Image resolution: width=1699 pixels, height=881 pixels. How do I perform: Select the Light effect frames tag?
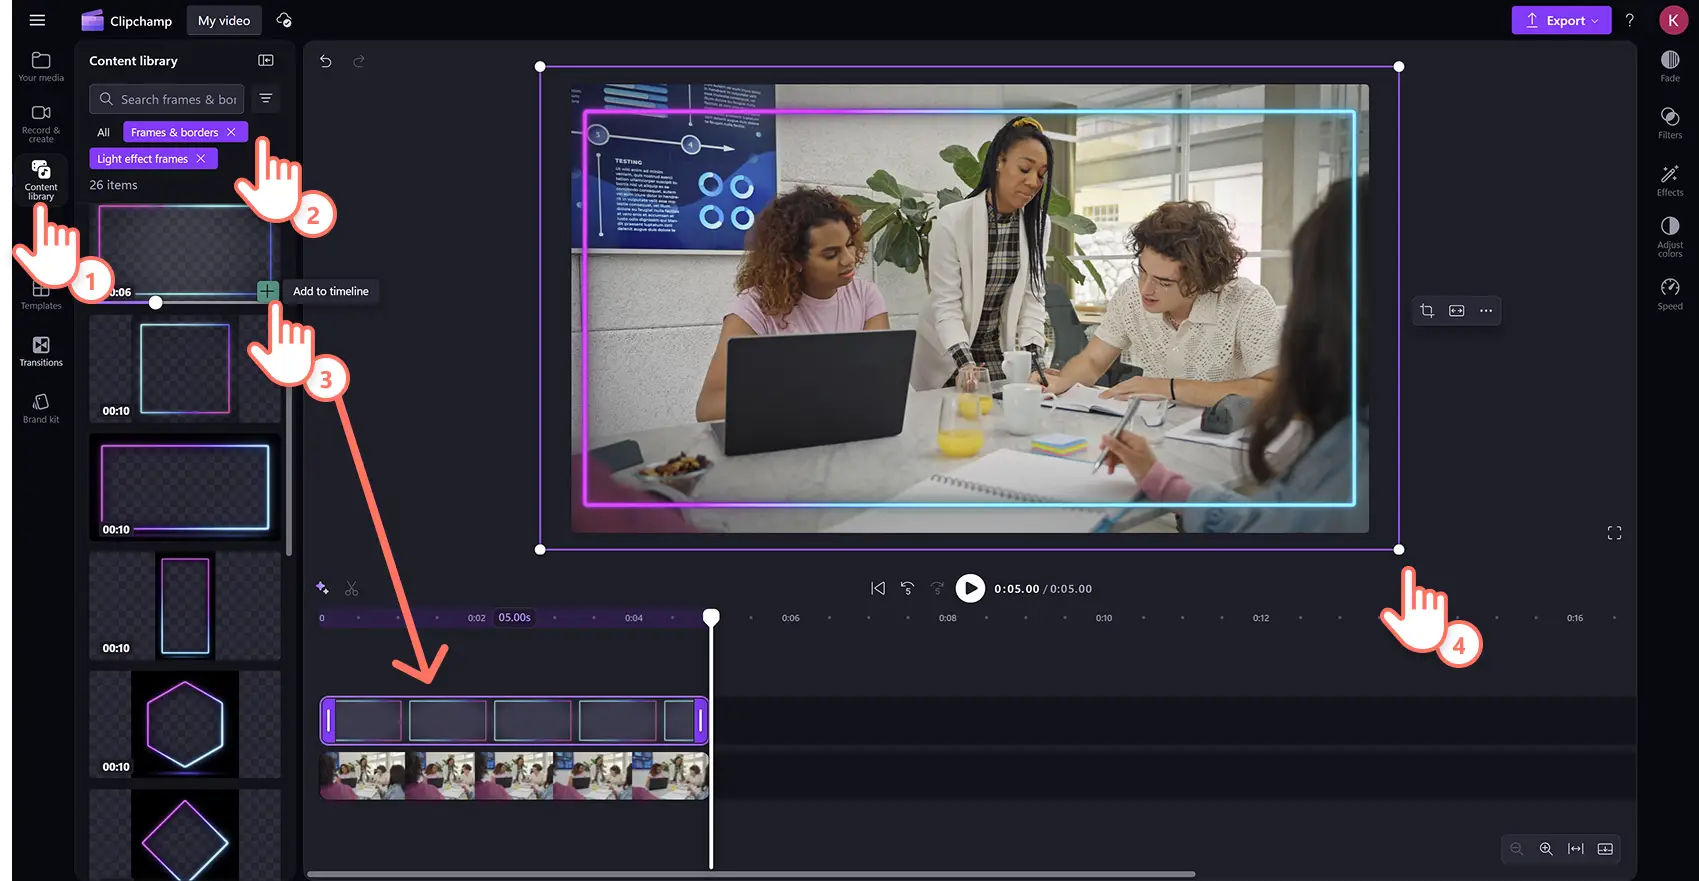[142, 159]
